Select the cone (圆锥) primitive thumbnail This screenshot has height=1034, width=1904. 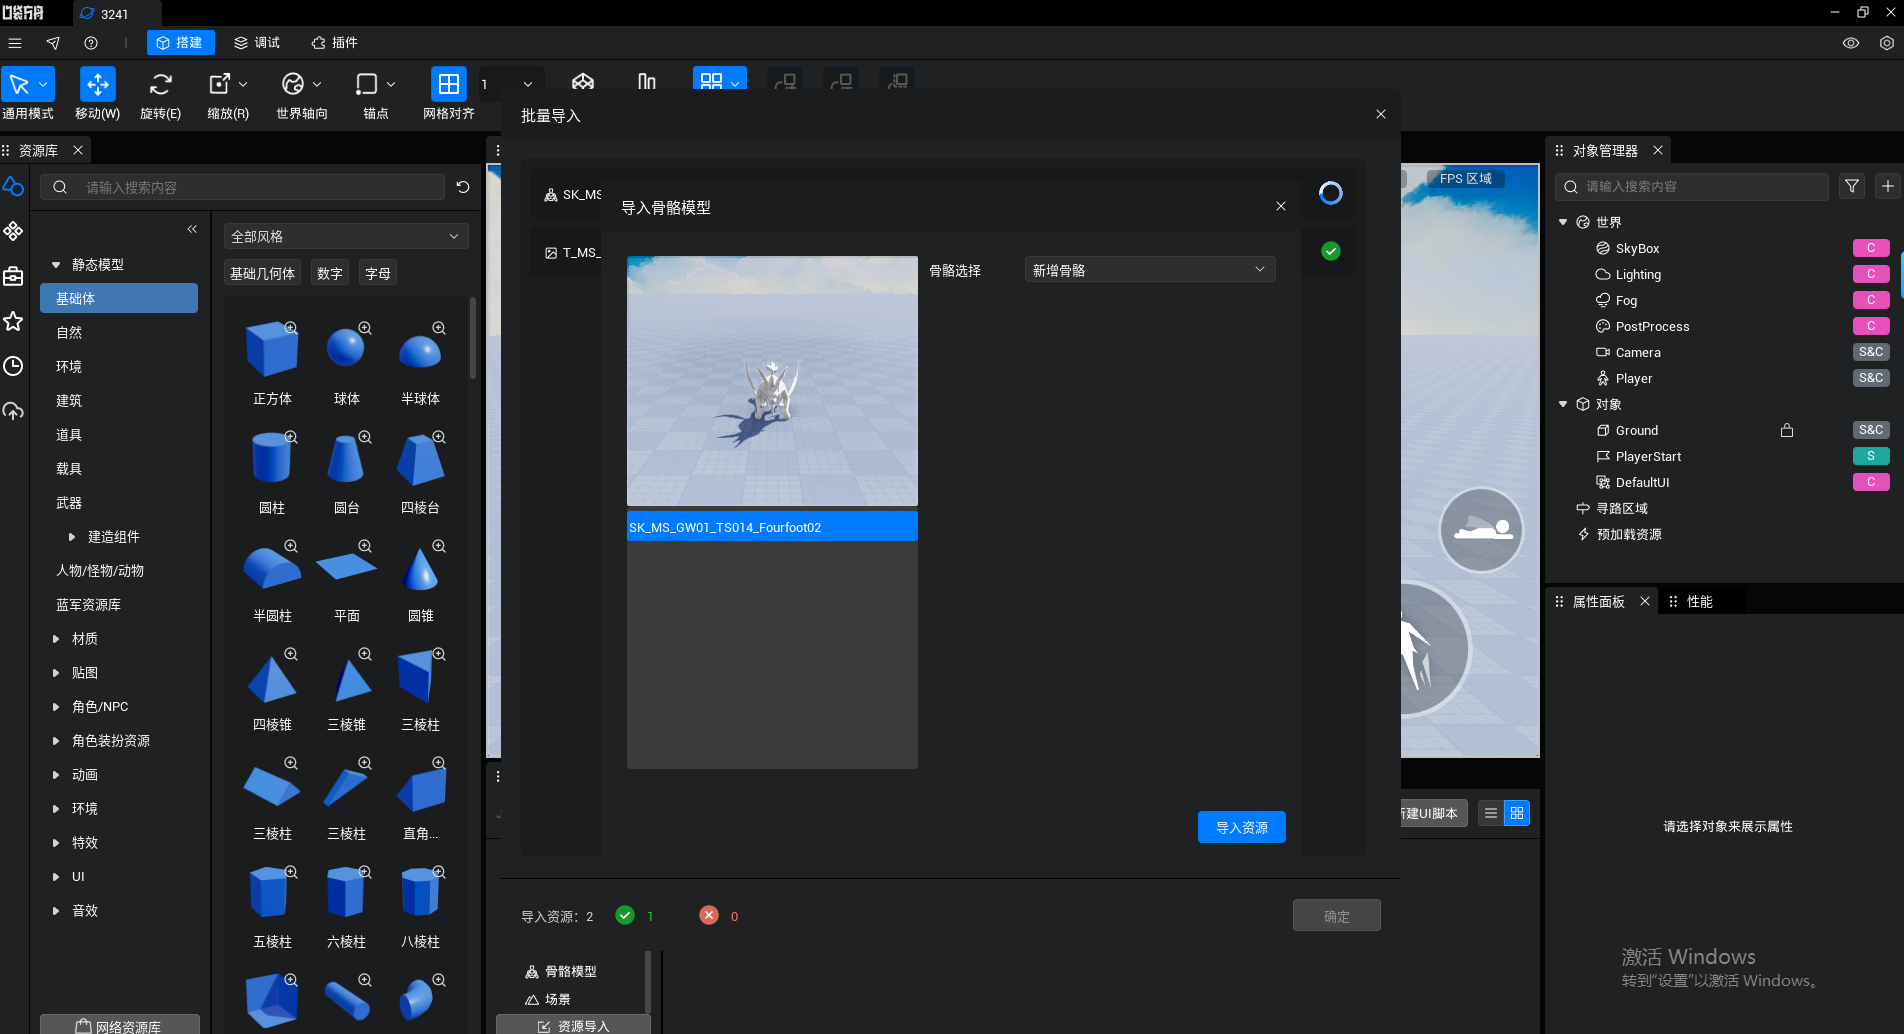coord(420,568)
